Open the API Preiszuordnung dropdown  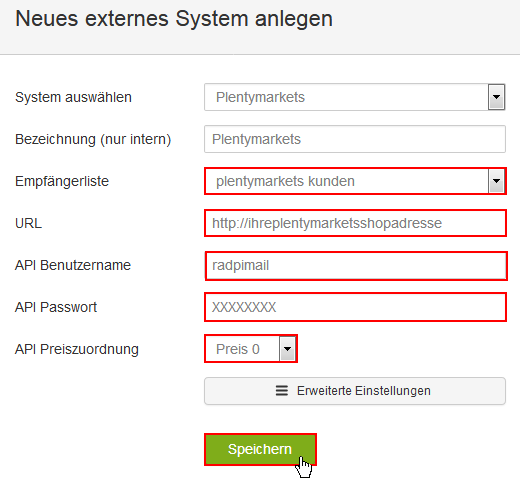click(251, 349)
